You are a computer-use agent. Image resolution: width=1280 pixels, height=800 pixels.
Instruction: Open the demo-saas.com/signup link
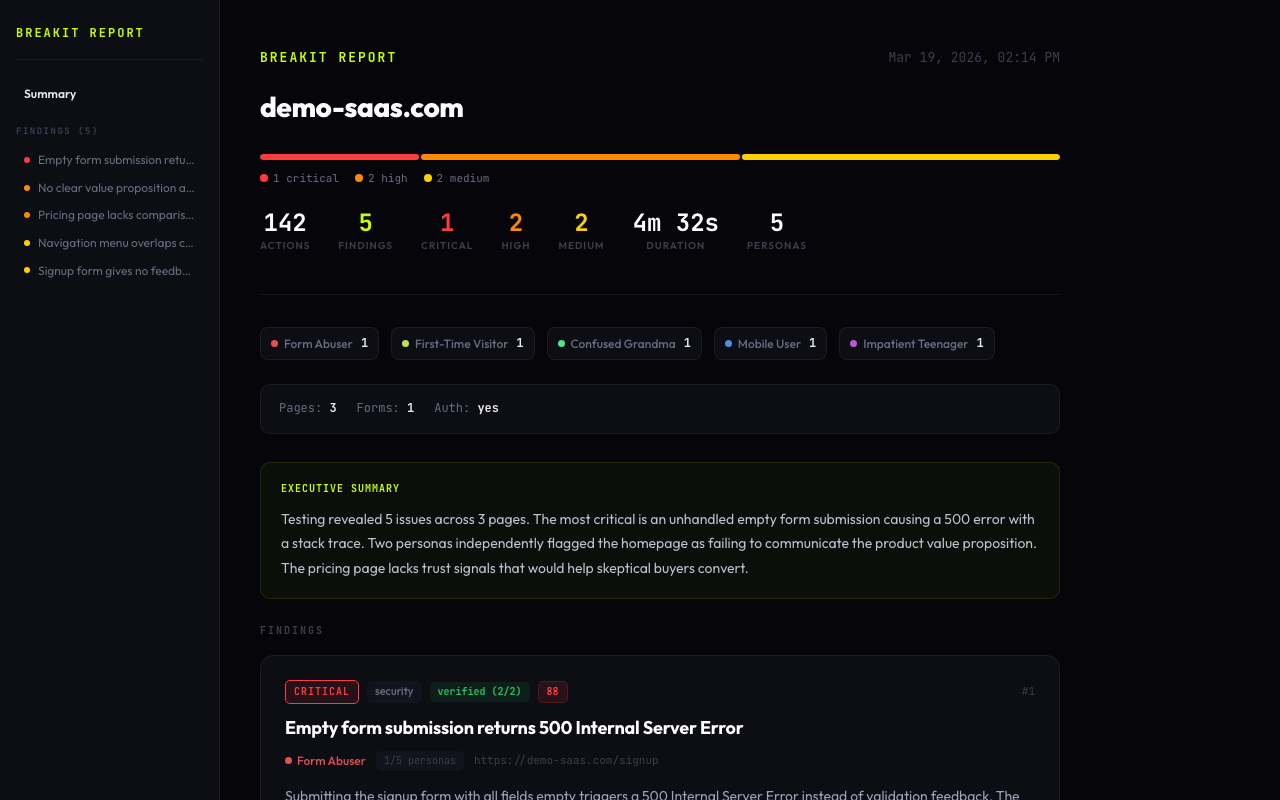point(566,760)
